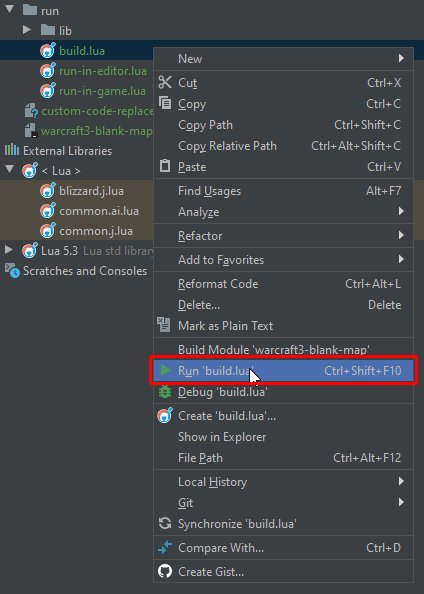
Task: Click the Cut scissors icon
Action: pyautogui.click(x=165, y=82)
